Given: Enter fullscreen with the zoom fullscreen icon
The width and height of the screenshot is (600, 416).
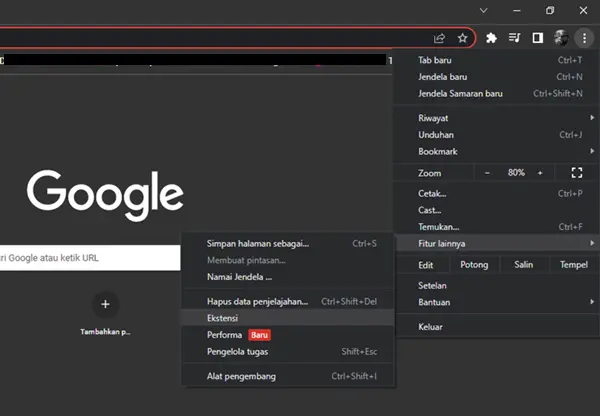Looking at the screenshot, I should pos(577,173).
